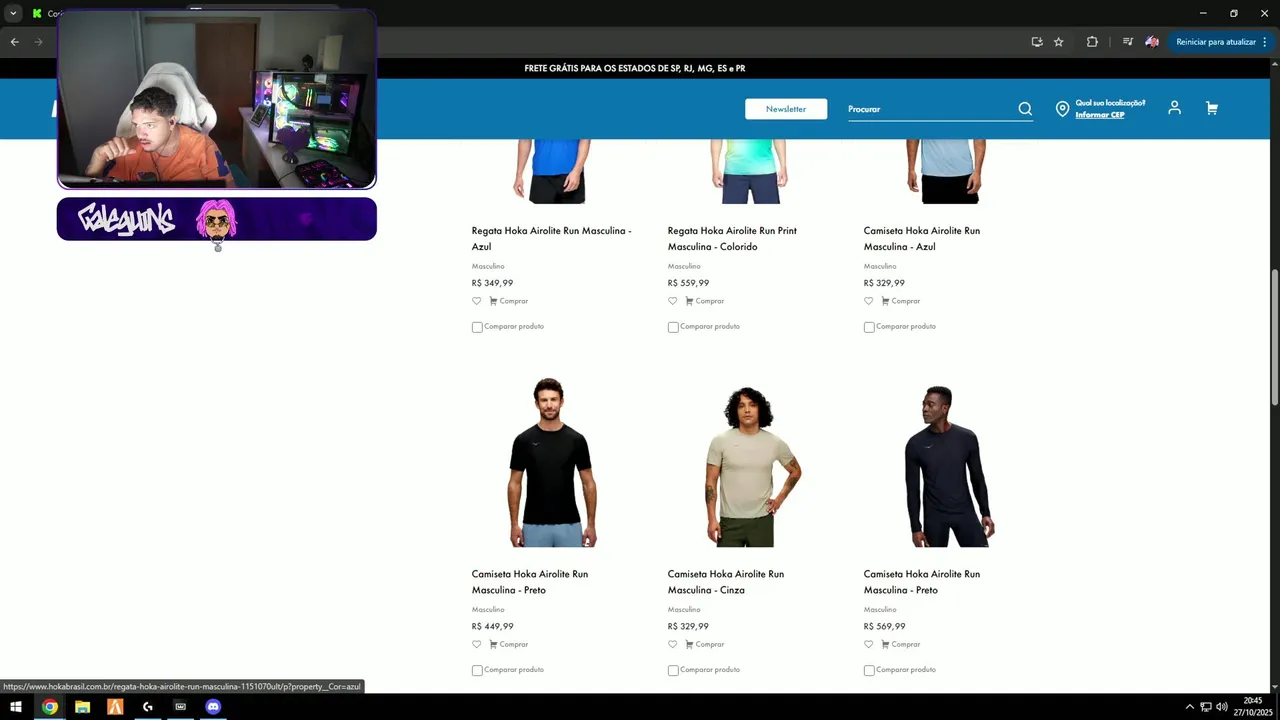Check Comparar produto for Camiseta Cinza
The width and height of the screenshot is (1280, 720).
[x=673, y=670]
